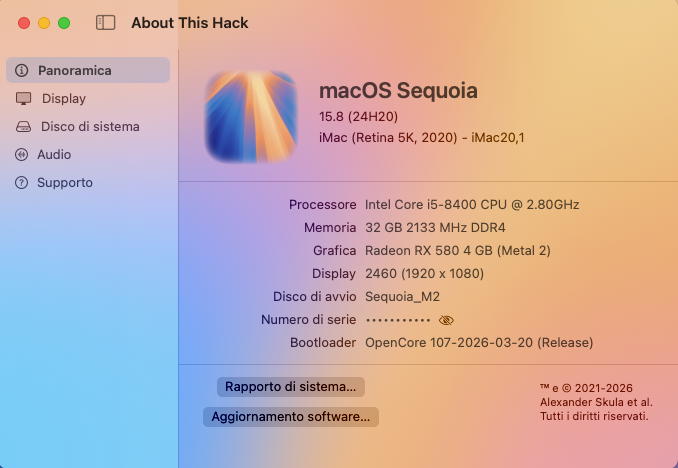
Task: Click the Supporto question mark icon
Action: point(22,183)
